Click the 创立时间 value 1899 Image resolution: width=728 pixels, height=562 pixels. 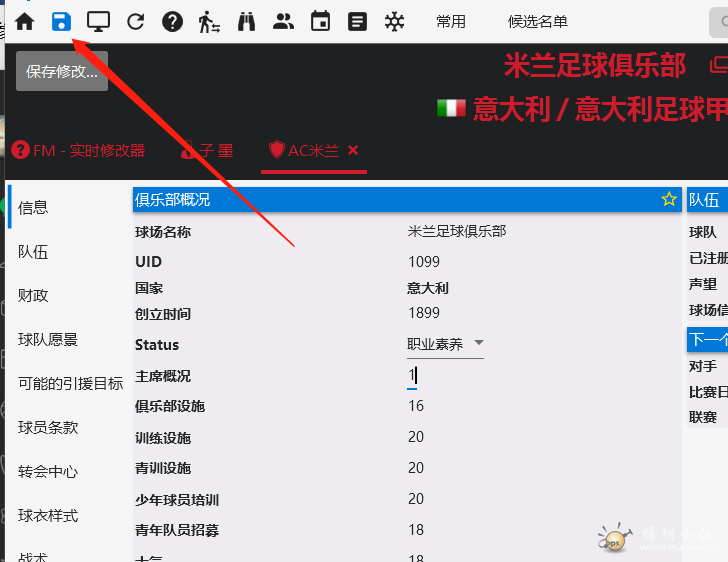pos(424,313)
